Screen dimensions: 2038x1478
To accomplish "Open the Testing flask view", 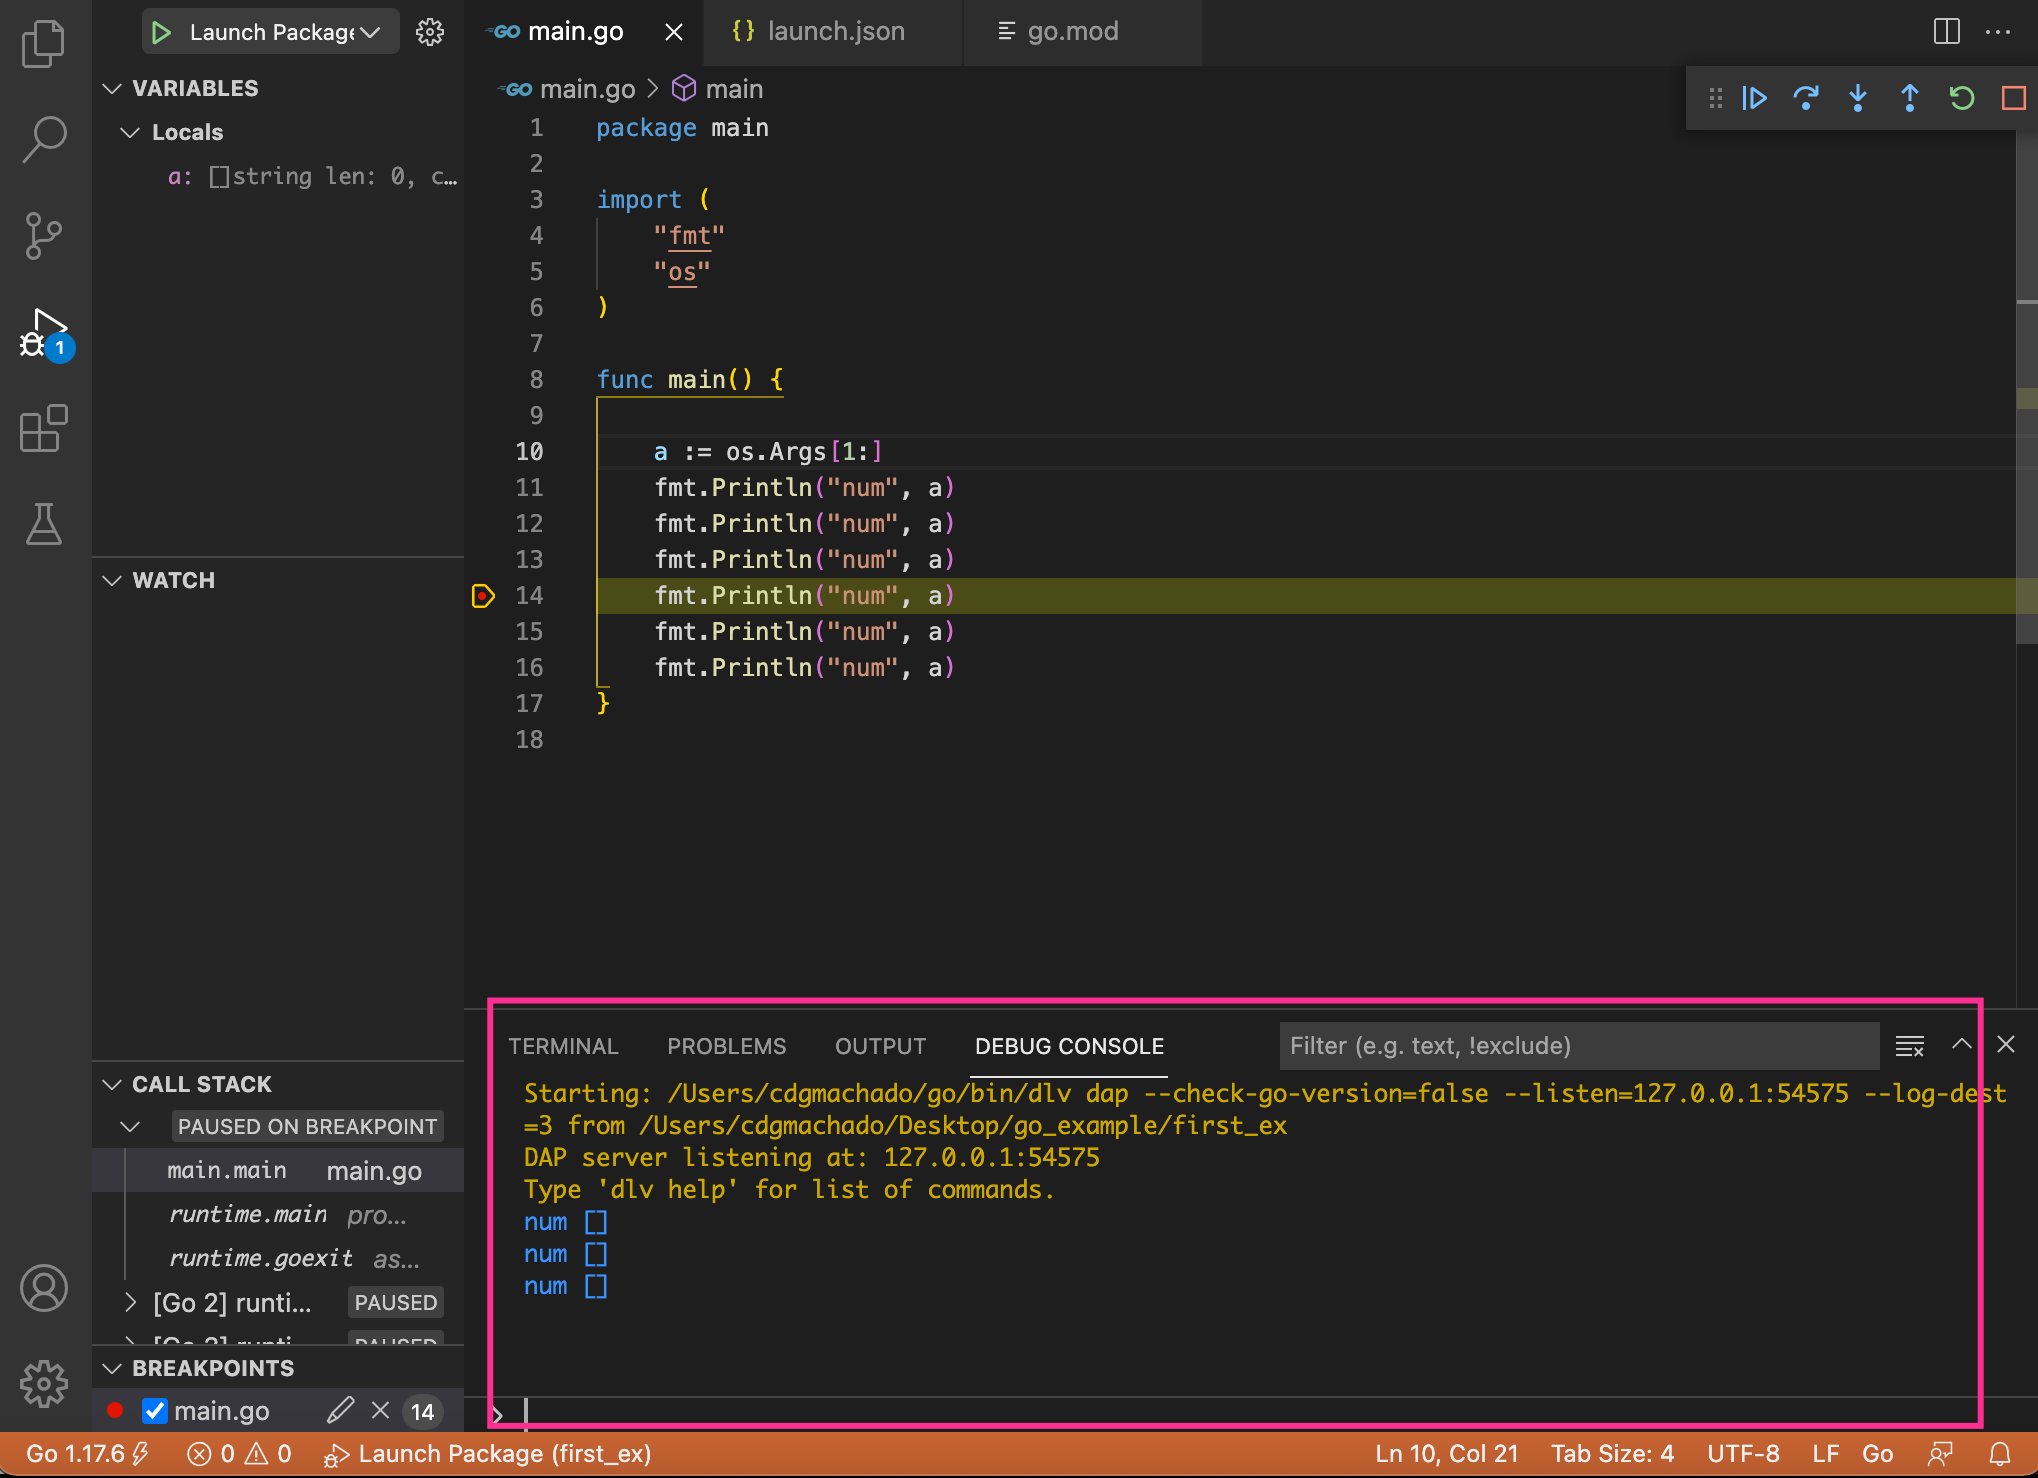I will coord(43,524).
